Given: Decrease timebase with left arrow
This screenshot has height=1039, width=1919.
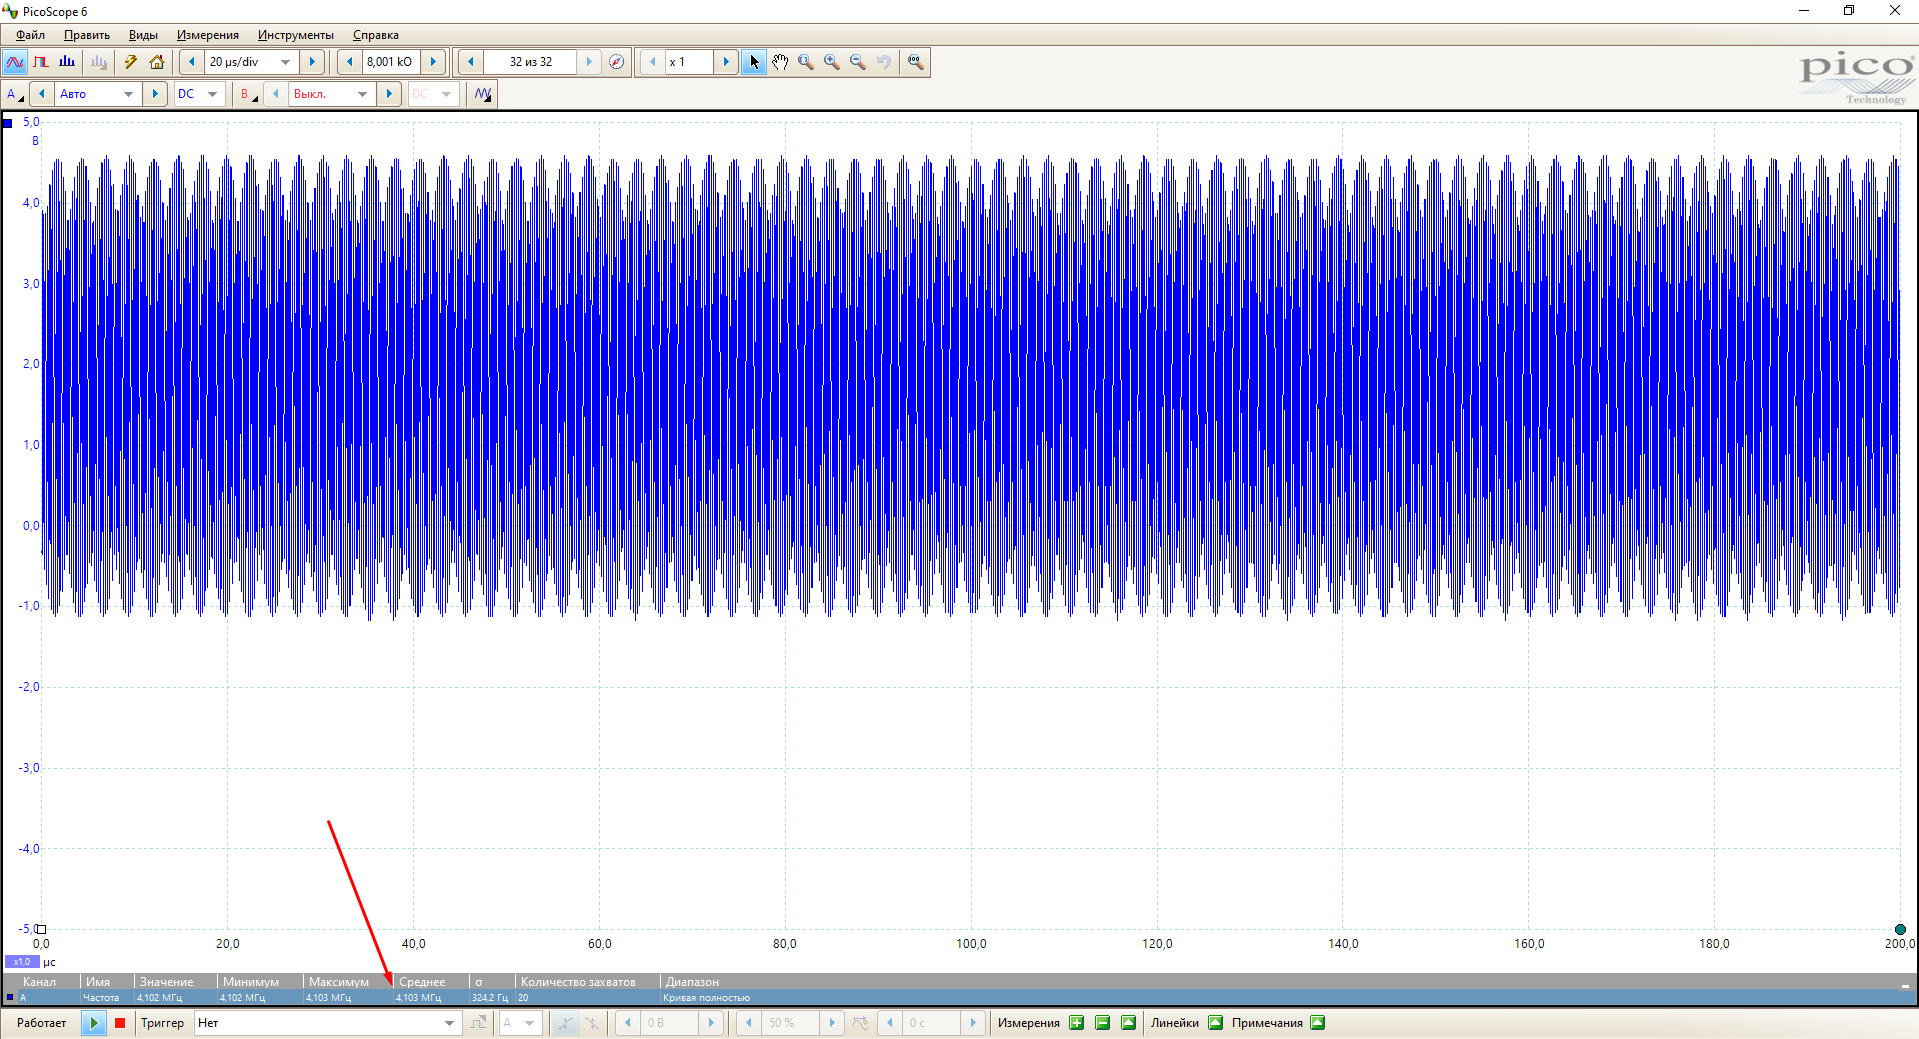Looking at the screenshot, I should 192,62.
